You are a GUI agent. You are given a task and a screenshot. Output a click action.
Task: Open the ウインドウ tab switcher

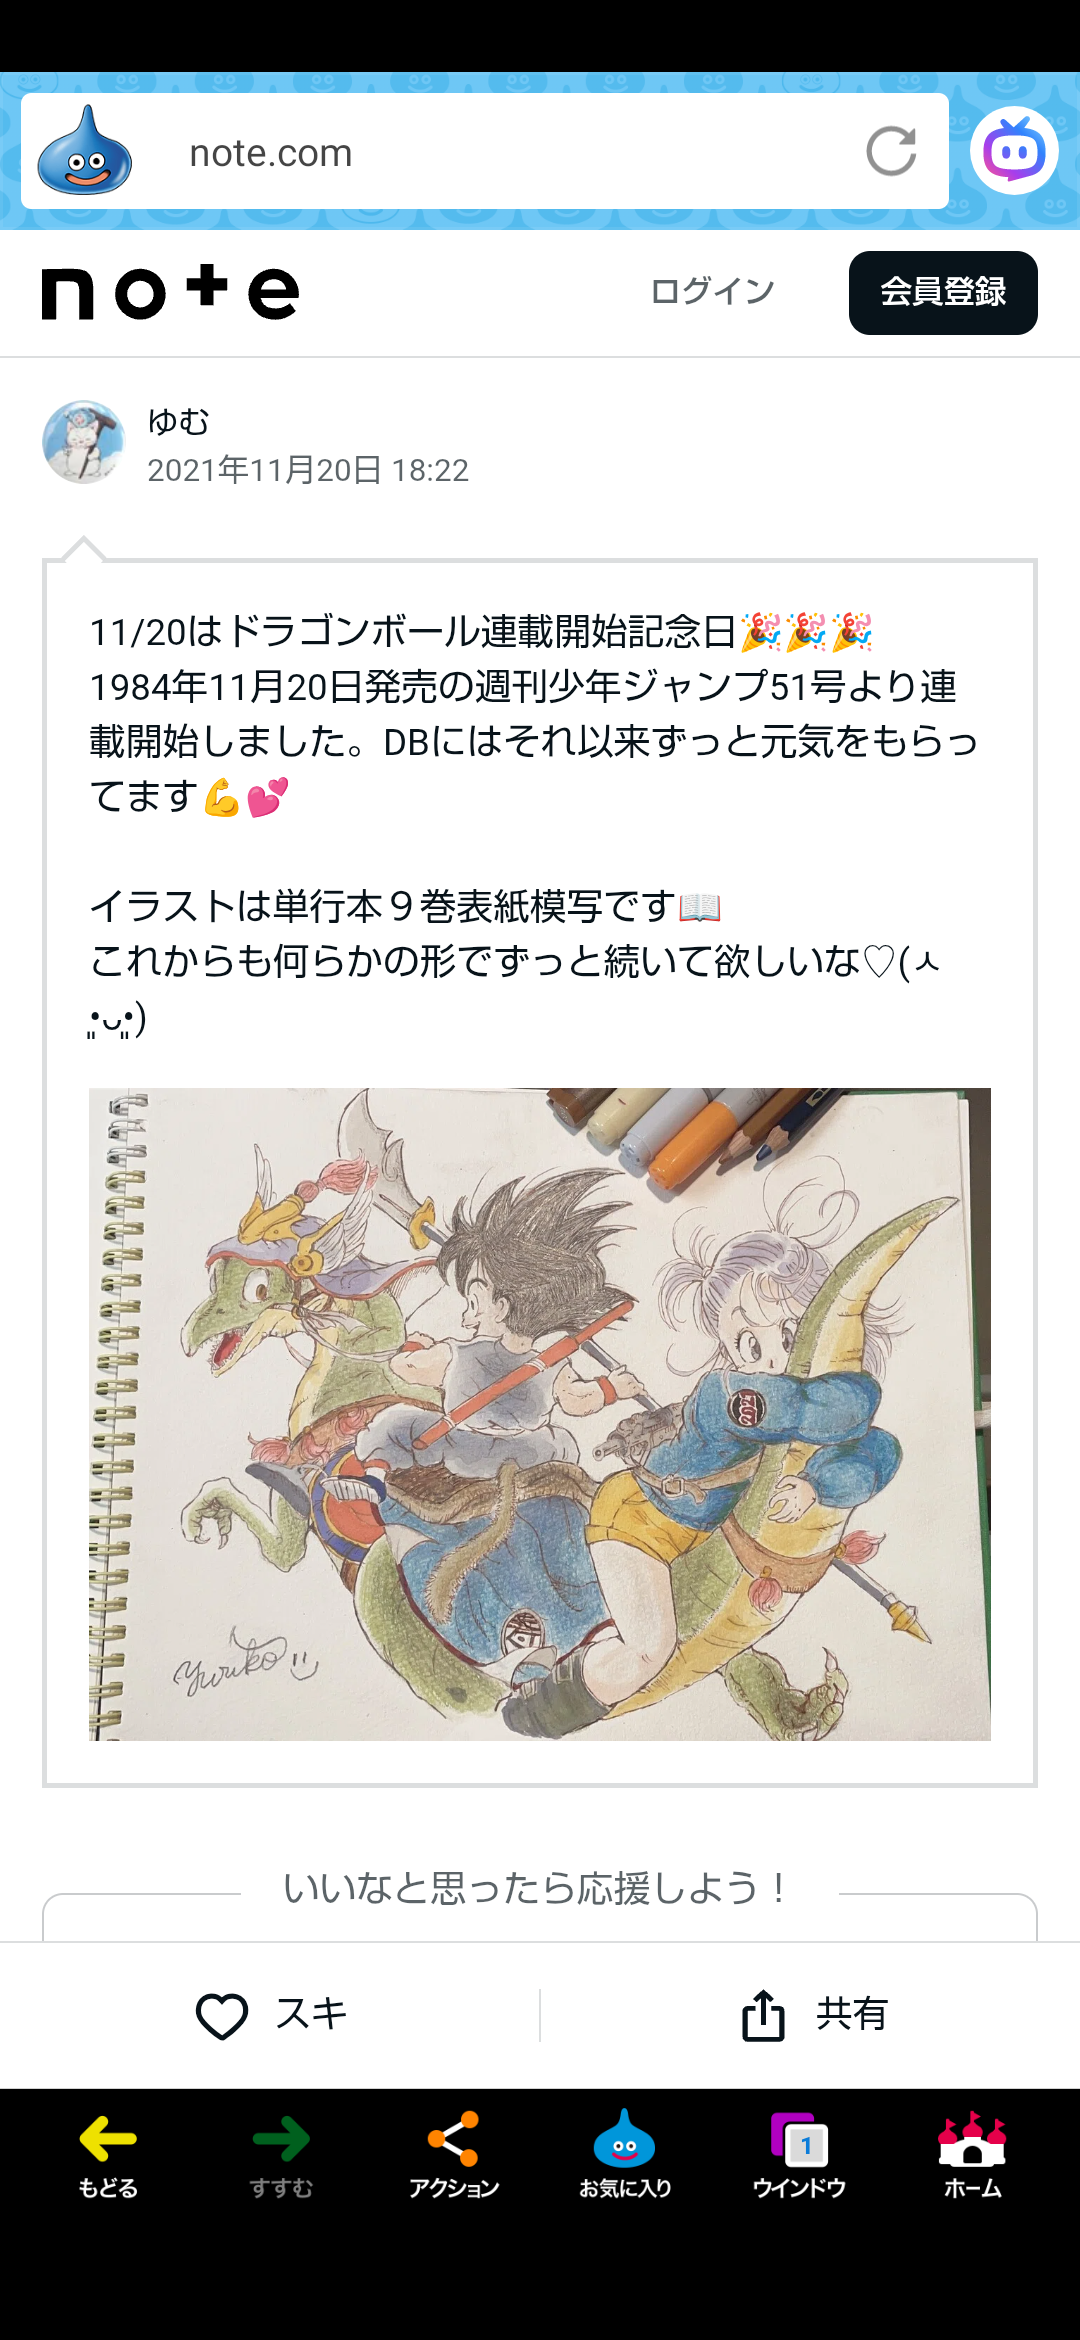tap(799, 2157)
